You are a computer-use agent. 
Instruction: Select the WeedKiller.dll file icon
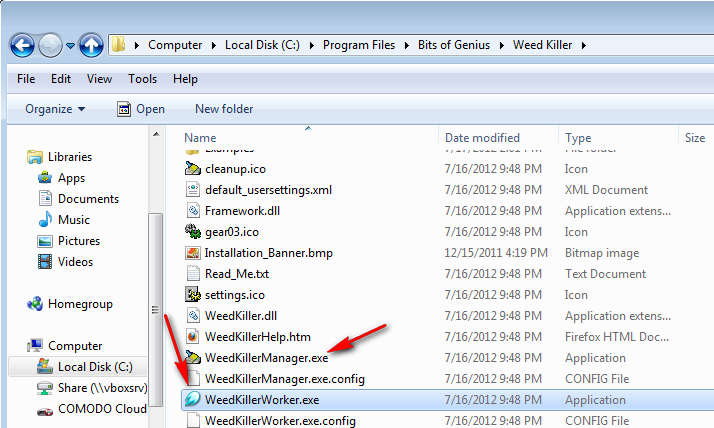coord(193,316)
